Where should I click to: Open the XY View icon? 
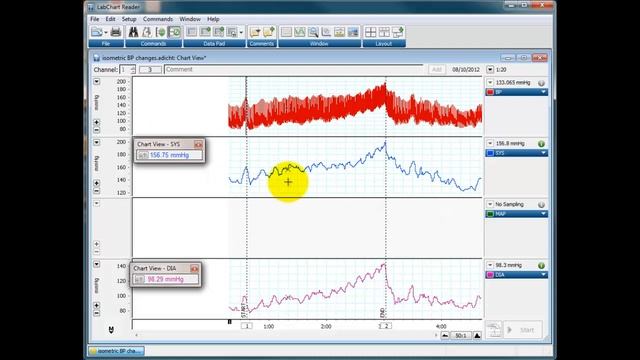pos(326,32)
